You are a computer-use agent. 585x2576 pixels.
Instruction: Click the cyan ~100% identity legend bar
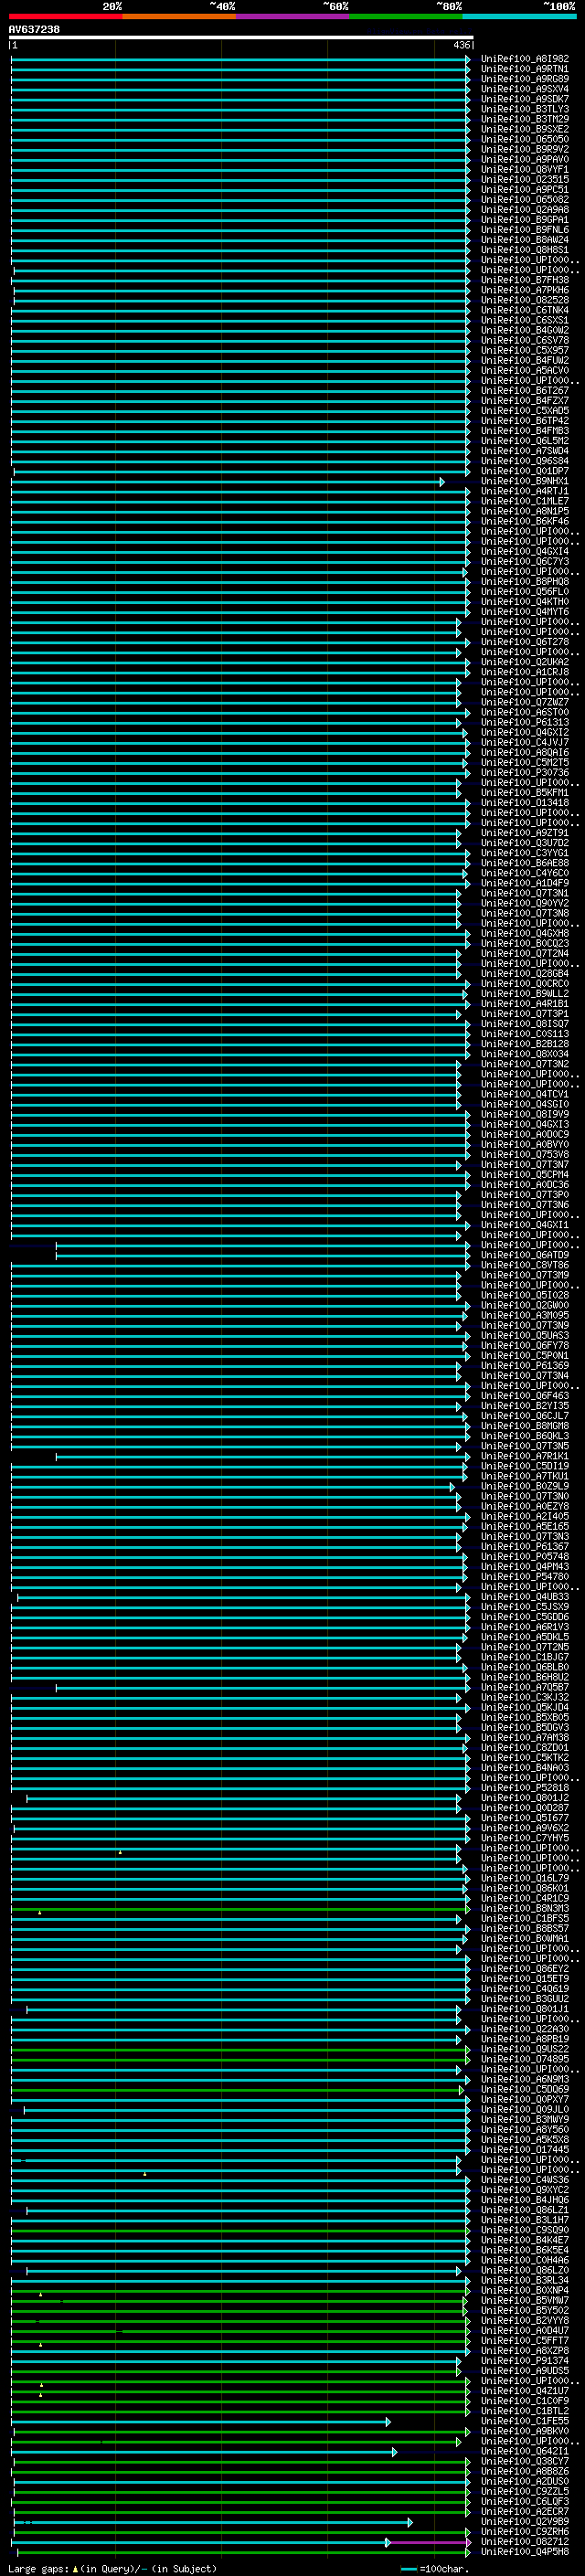point(520,16)
